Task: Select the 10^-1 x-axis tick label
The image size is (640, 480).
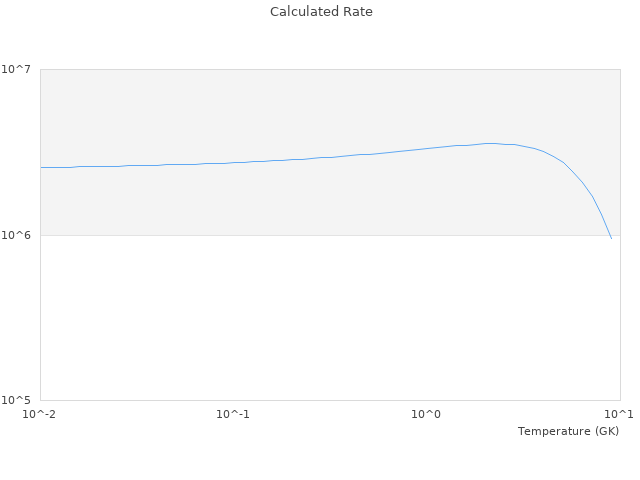Action: pyautogui.click(x=232, y=415)
